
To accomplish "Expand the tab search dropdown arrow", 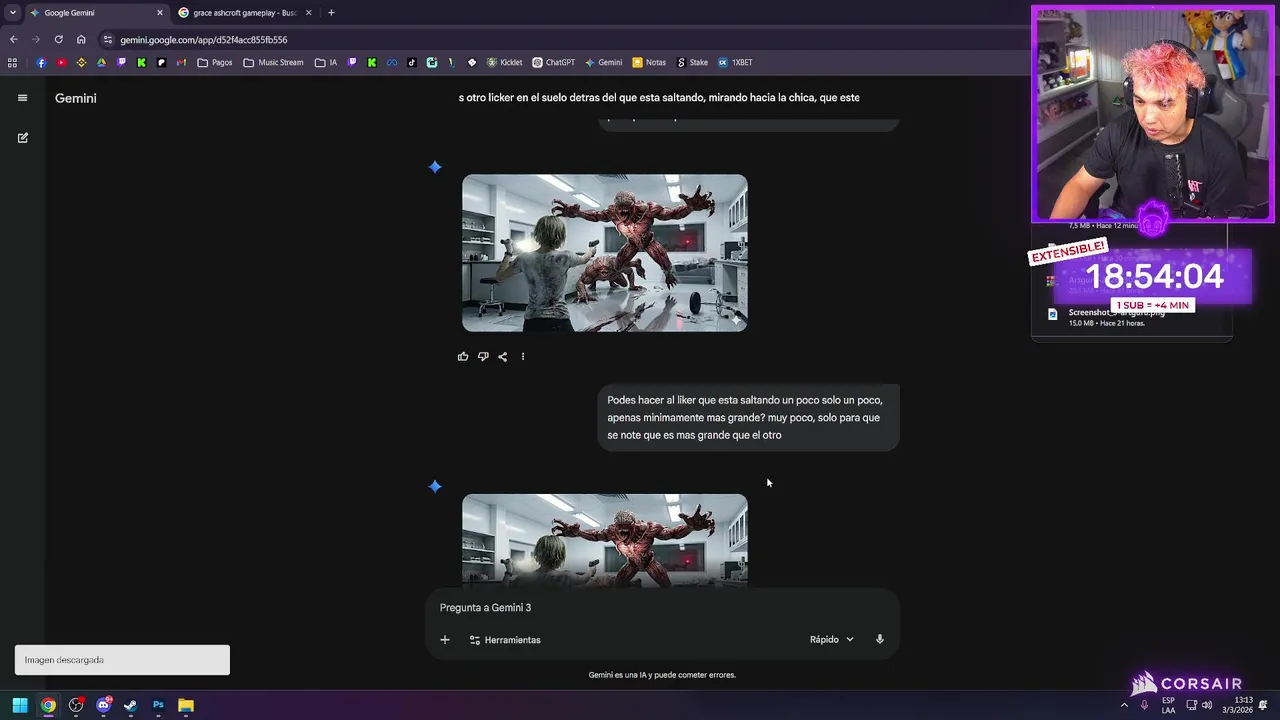I will tap(12, 13).
